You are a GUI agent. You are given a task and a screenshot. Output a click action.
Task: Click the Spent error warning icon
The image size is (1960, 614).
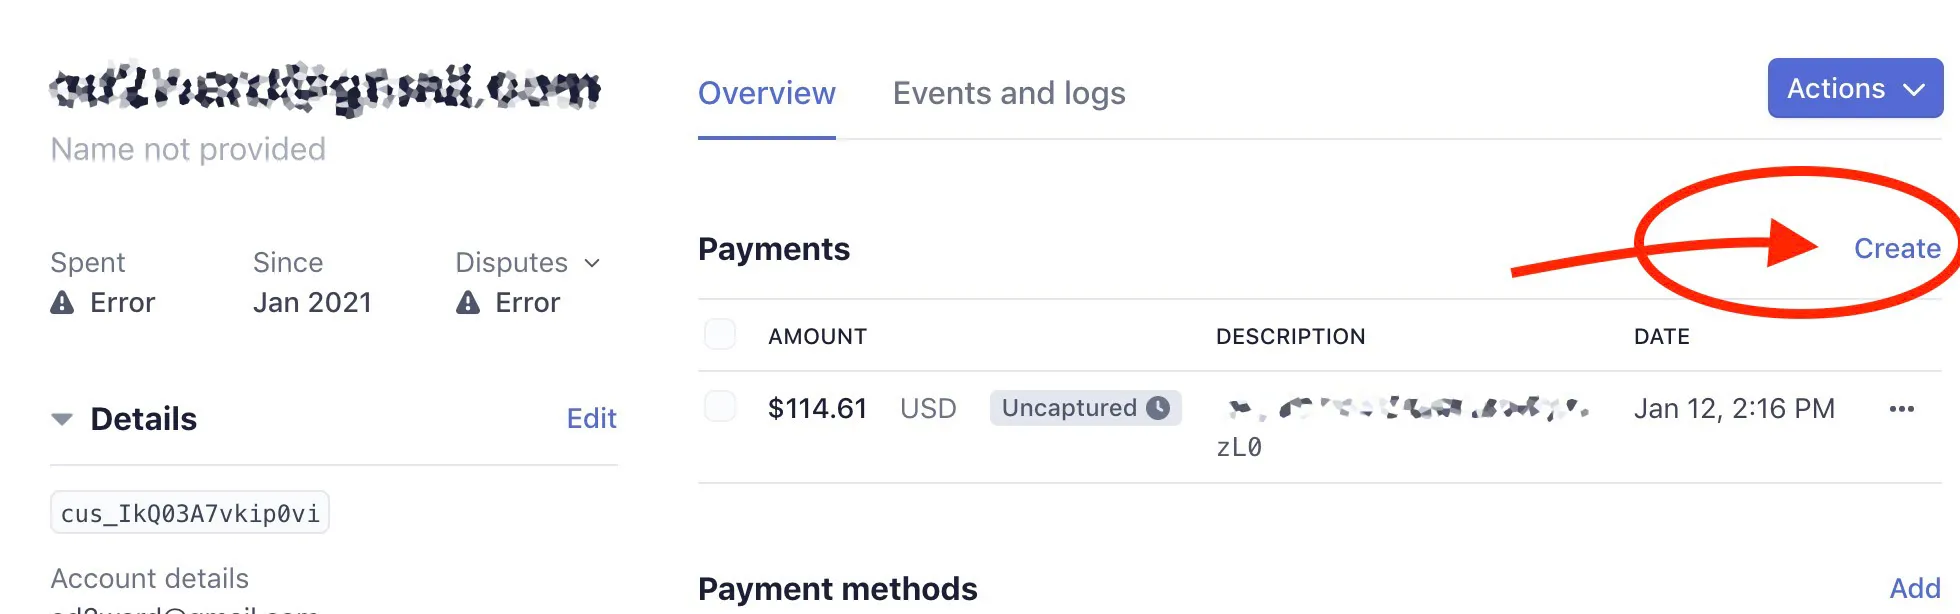62,303
